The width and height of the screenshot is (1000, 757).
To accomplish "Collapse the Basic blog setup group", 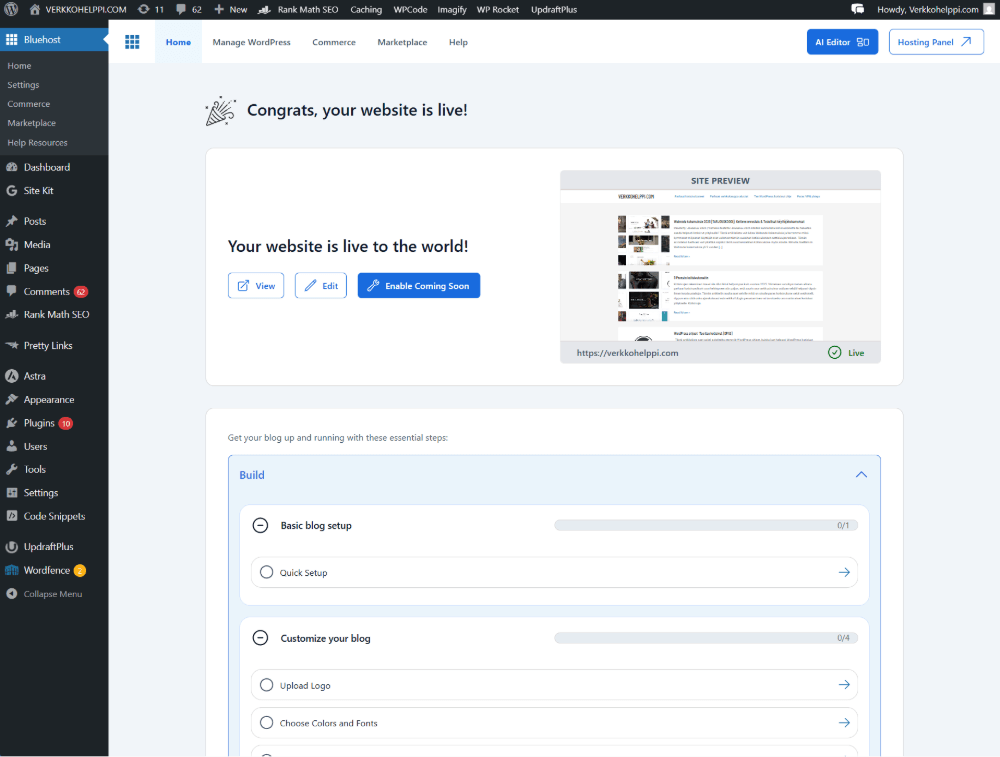I will click(261, 525).
